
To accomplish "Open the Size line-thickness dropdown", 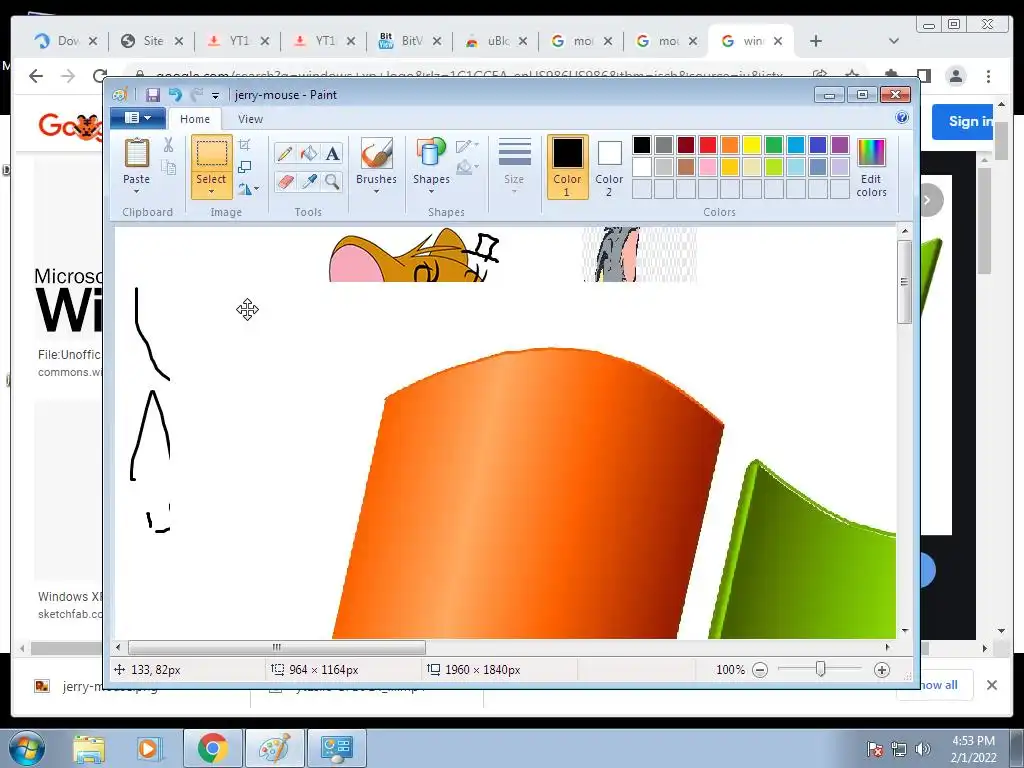I will [514, 167].
